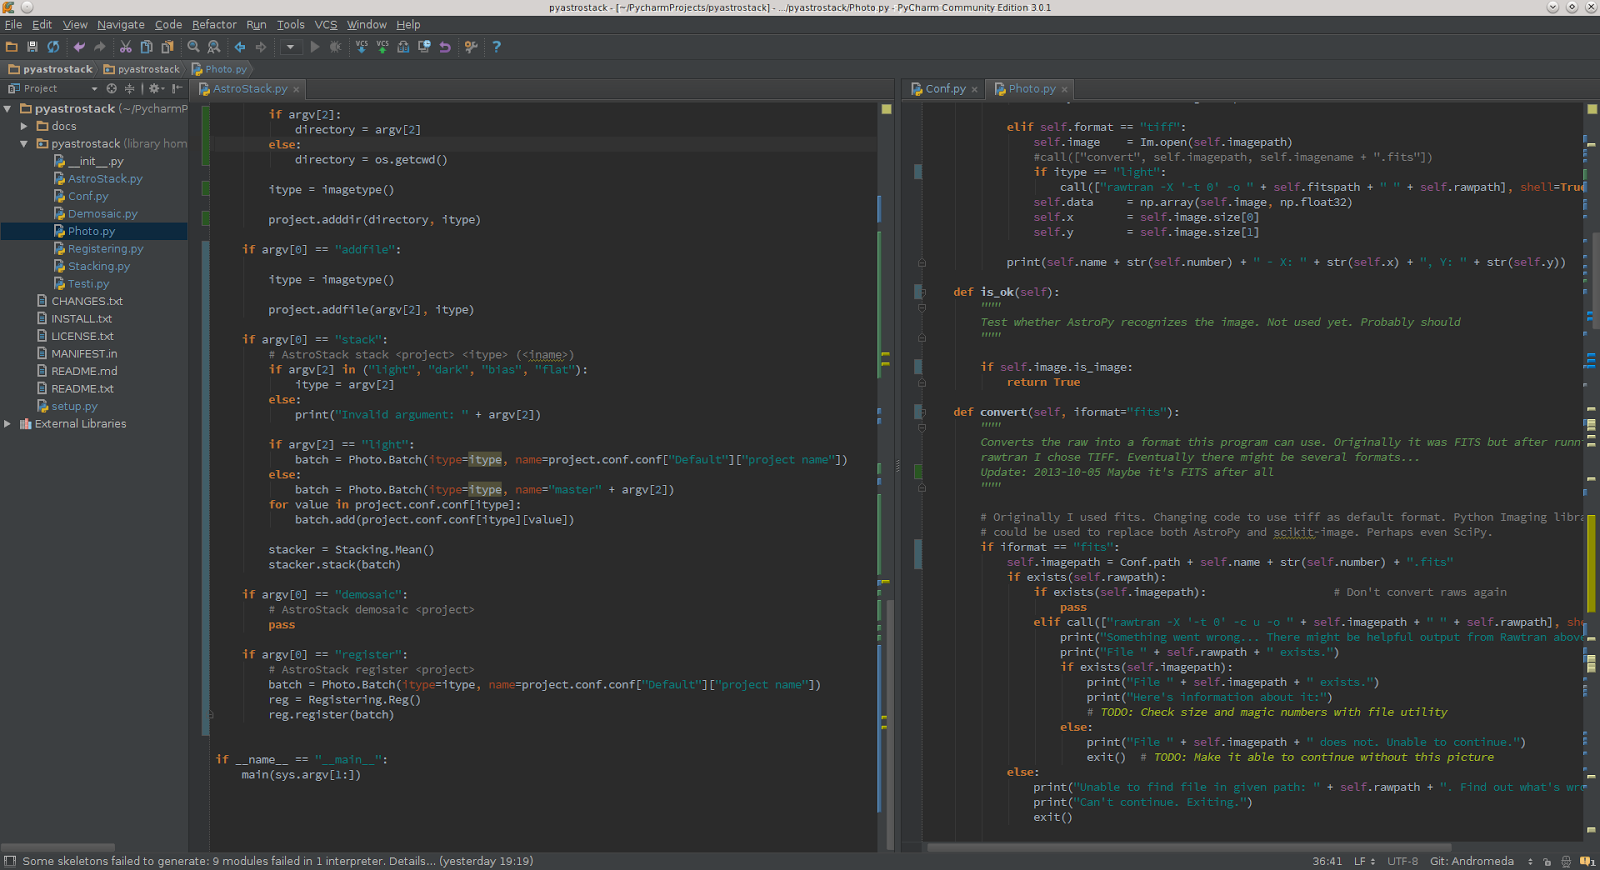The image size is (1600, 870).
Task: Click the Help question mark icon
Action: tap(496, 47)
